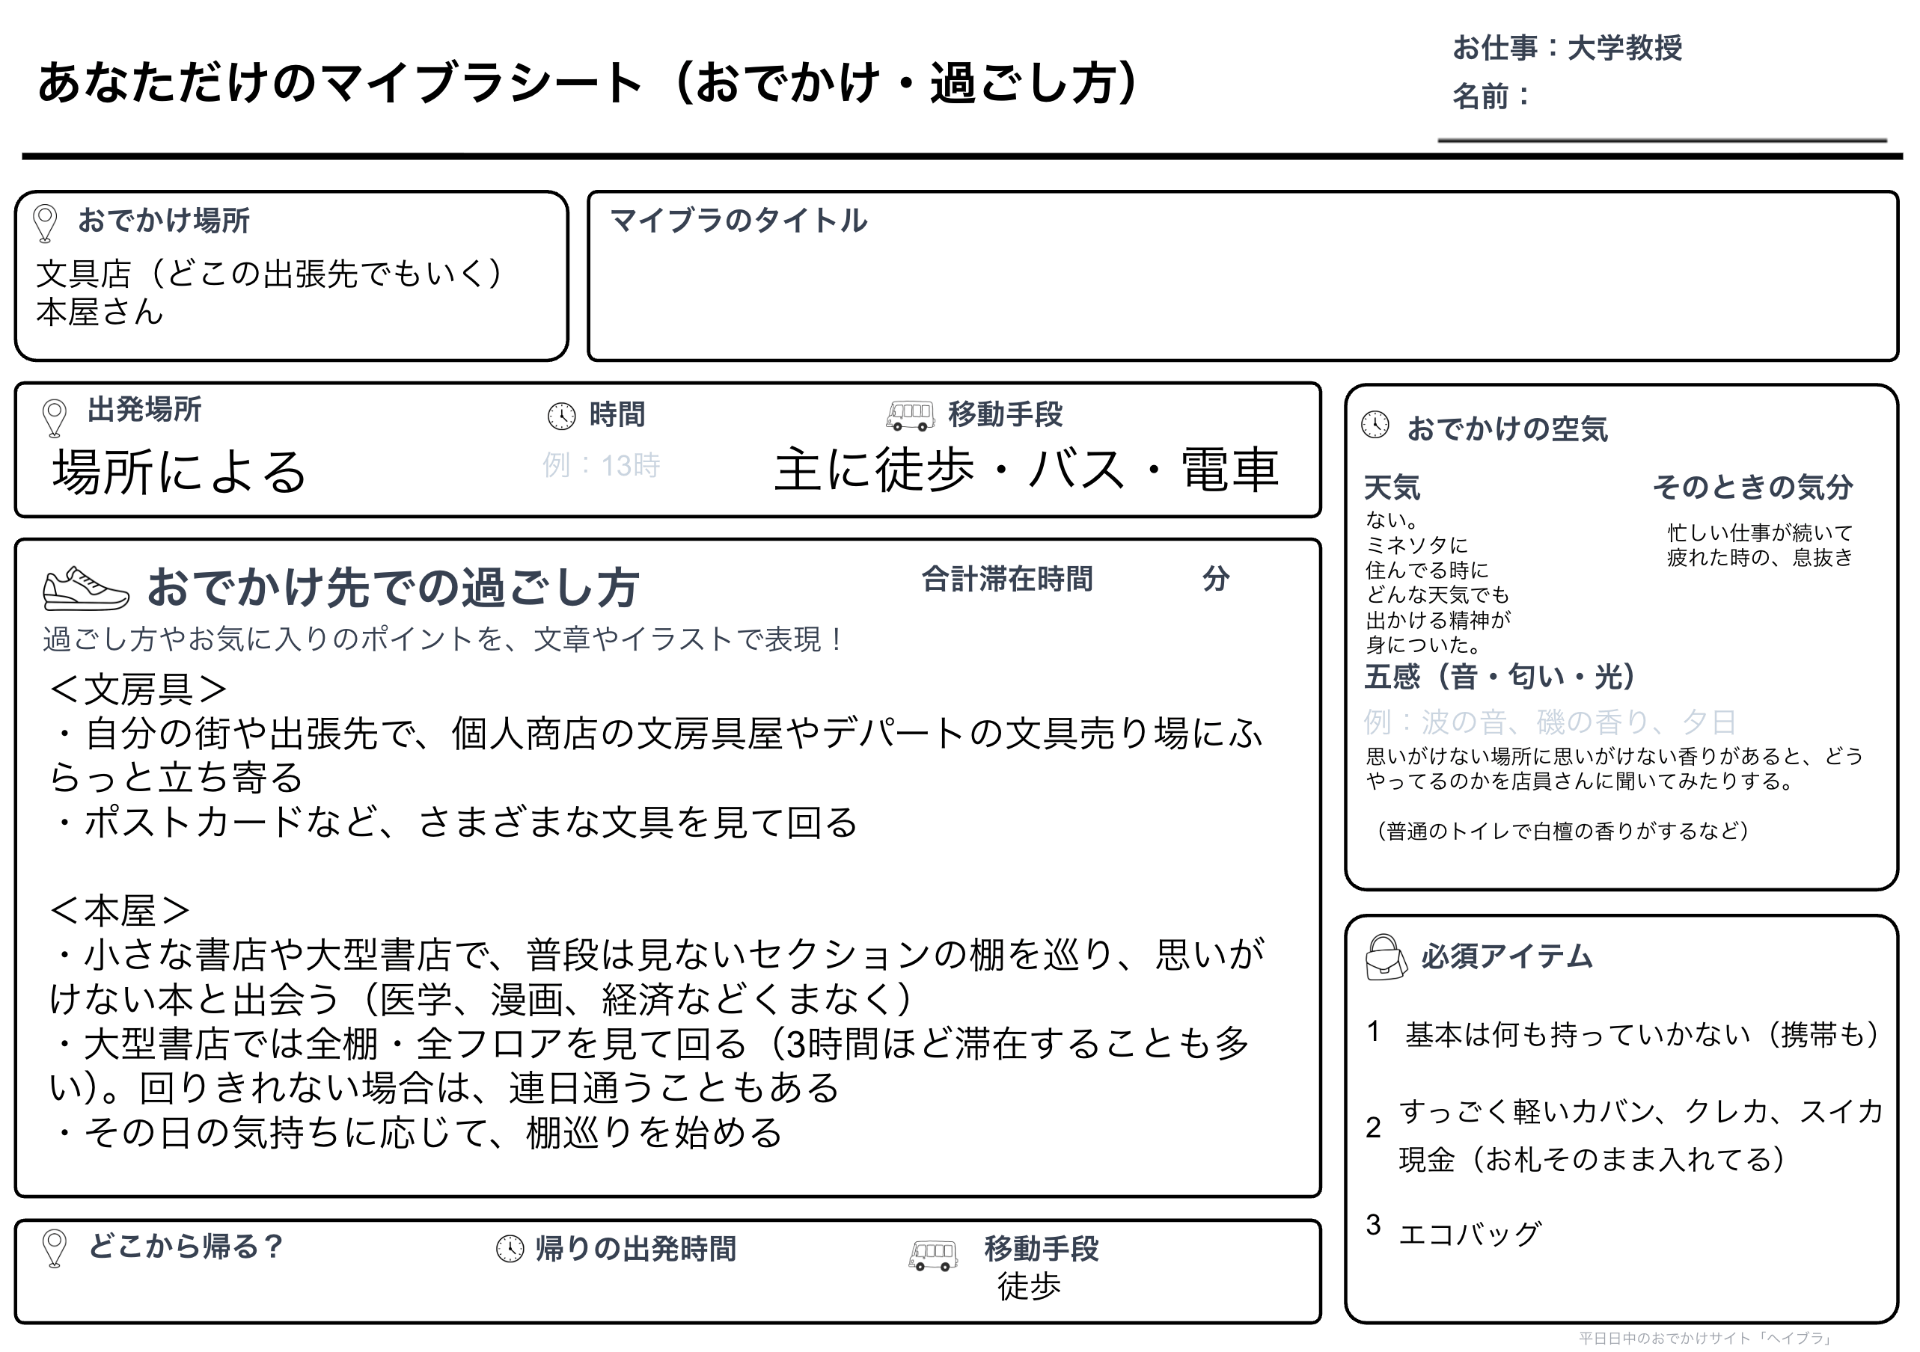Click the location pin beside おでかけ場所
Image resolution: width=1920 pixels, height=1352 pixels.
click(x=45, y=223)
